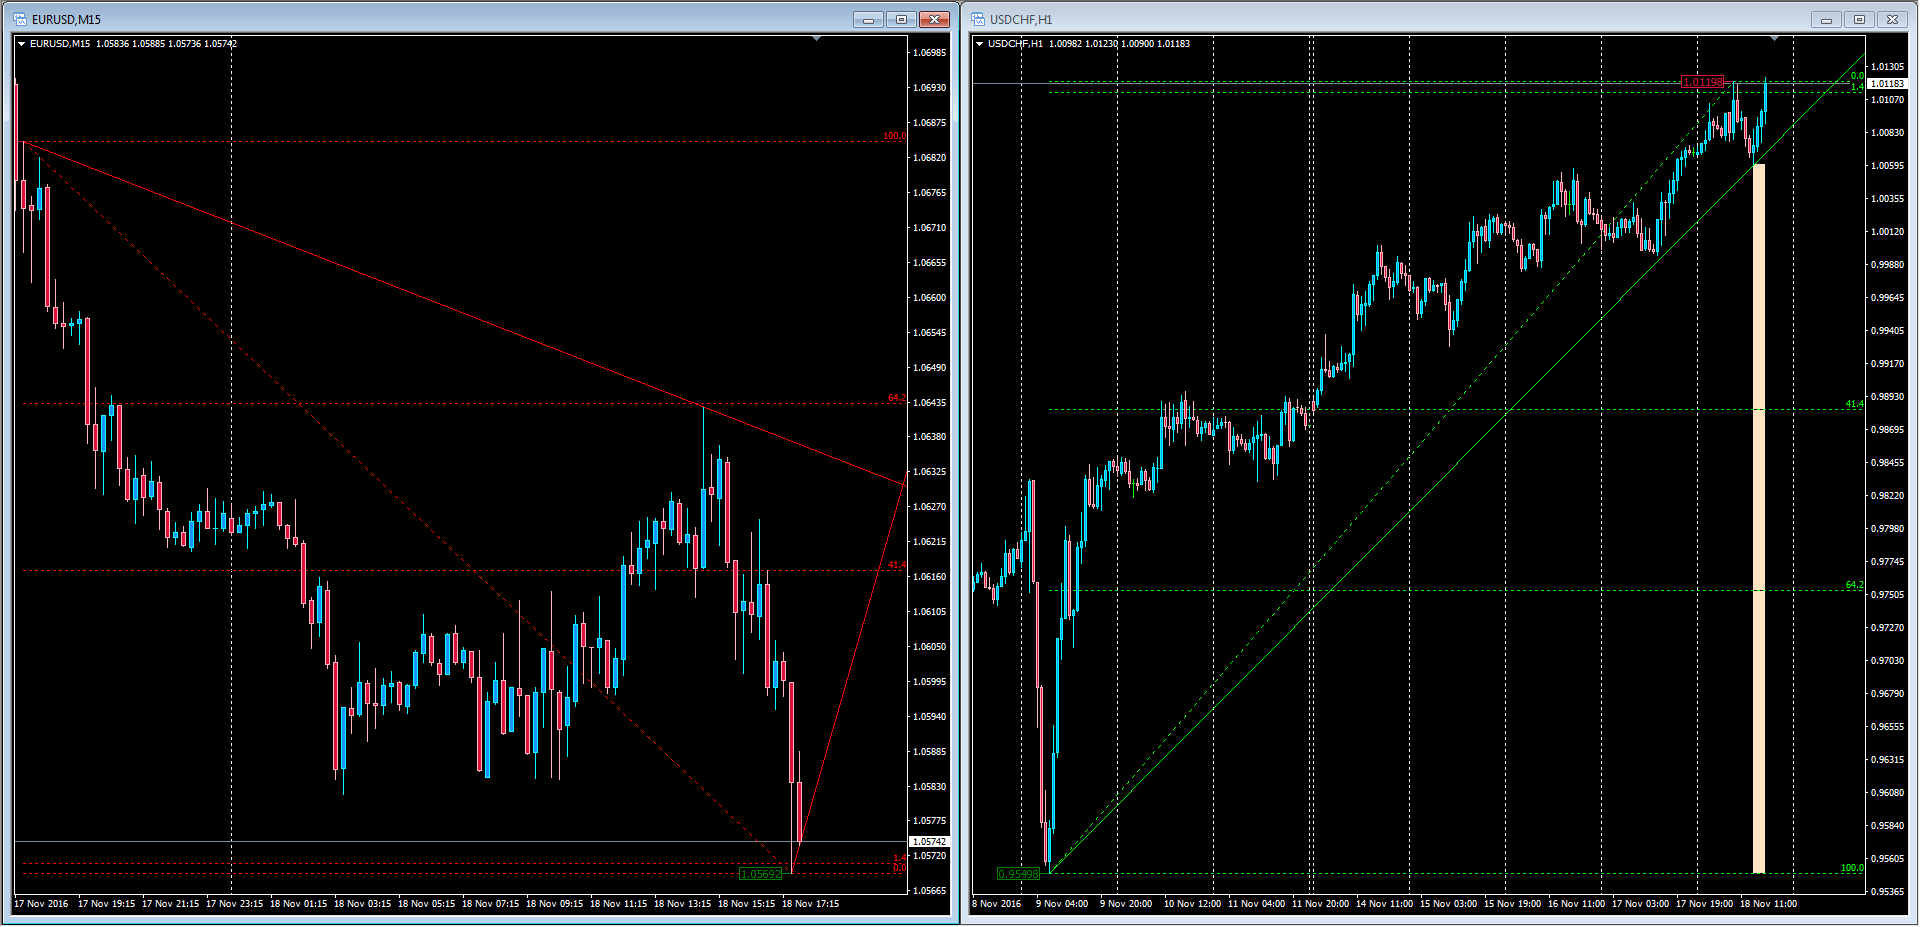Open the EURUSD,M15 window system icon
Screen dimensions: 1920x927
(x=20, y=19)
